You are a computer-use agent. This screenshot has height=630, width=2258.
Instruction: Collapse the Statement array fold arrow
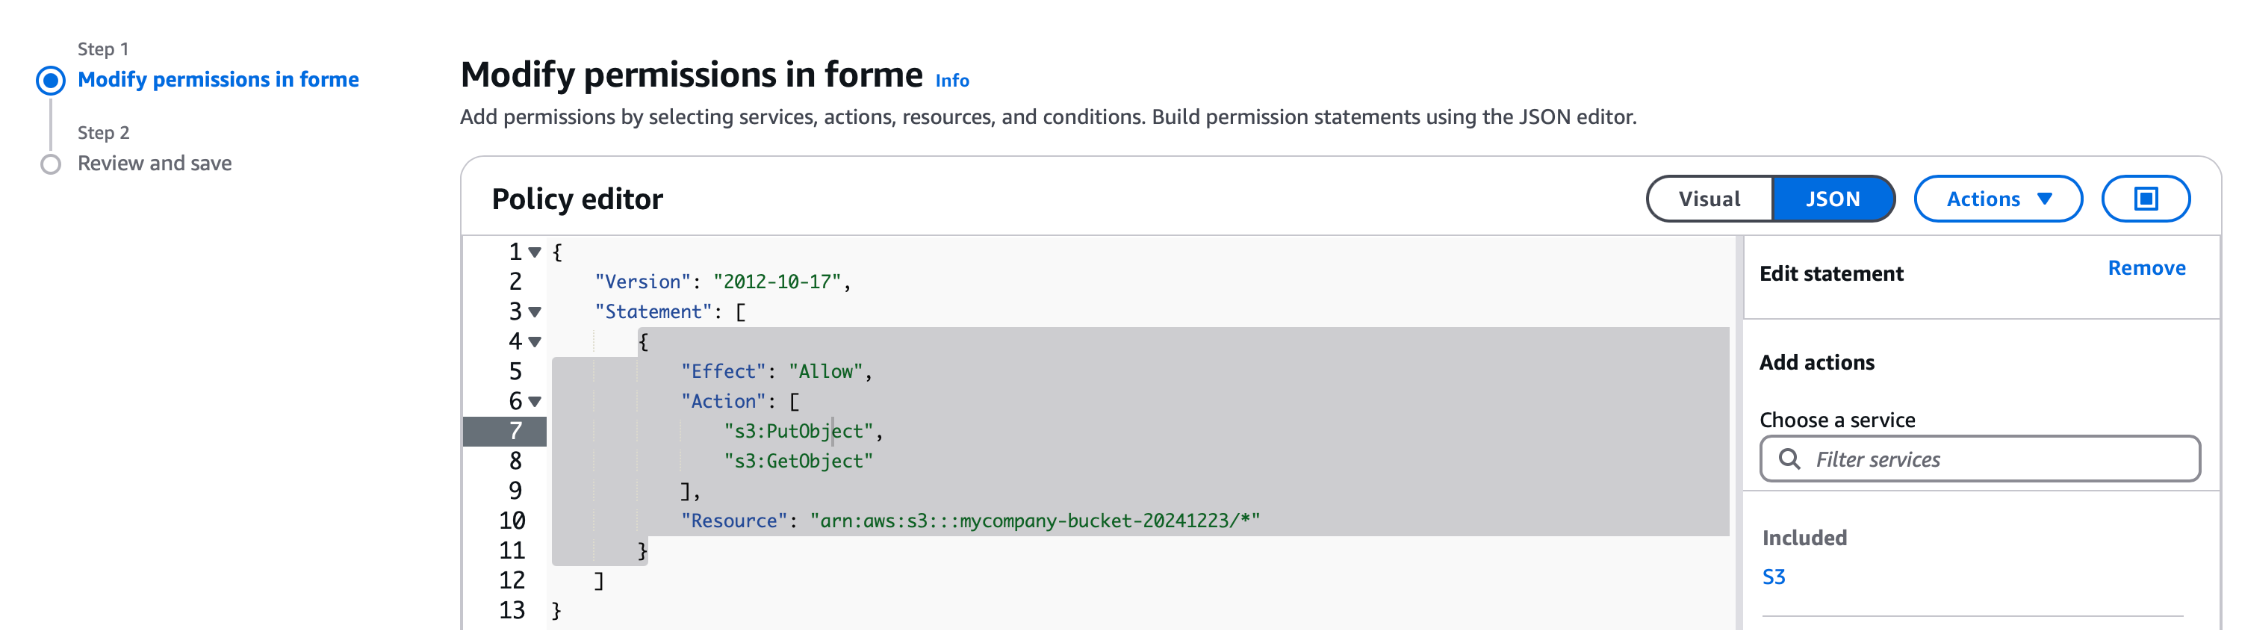(x=535, y=313)
